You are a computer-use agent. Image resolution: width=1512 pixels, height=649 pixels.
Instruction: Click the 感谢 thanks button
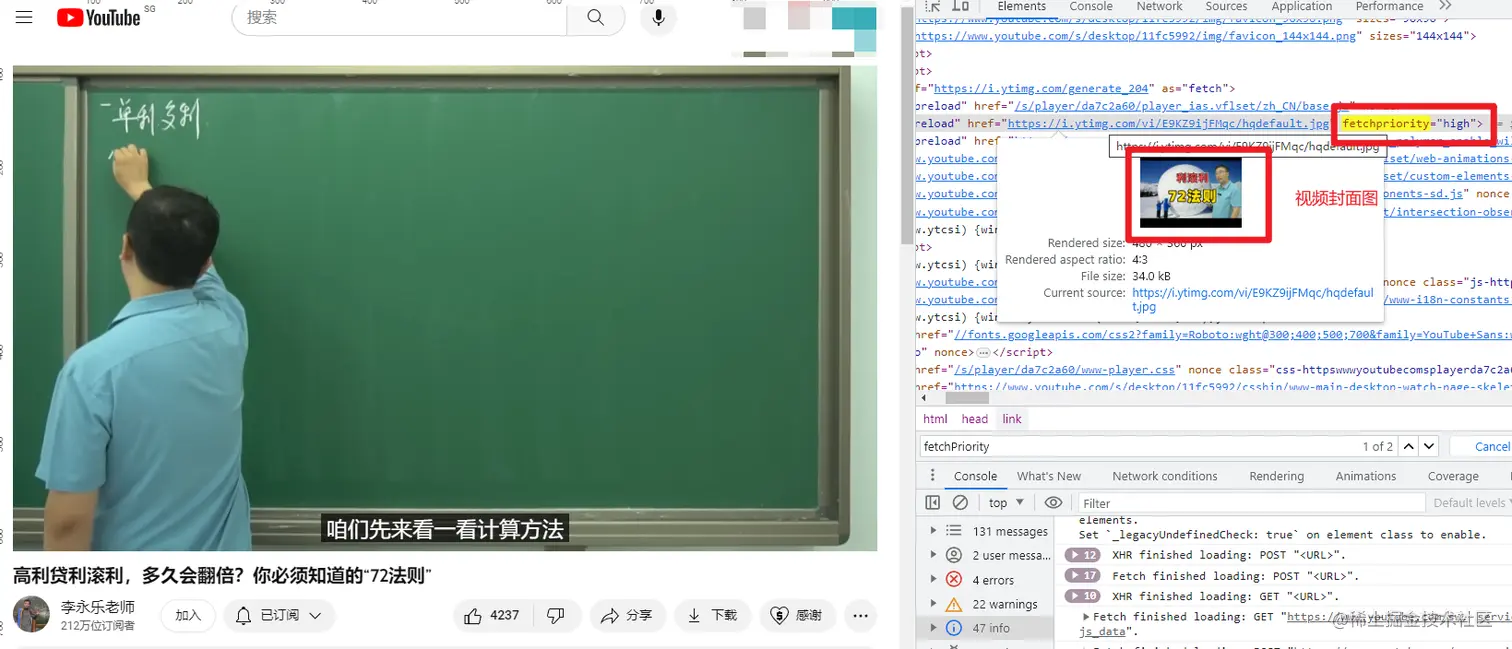(x=797, y=615)
